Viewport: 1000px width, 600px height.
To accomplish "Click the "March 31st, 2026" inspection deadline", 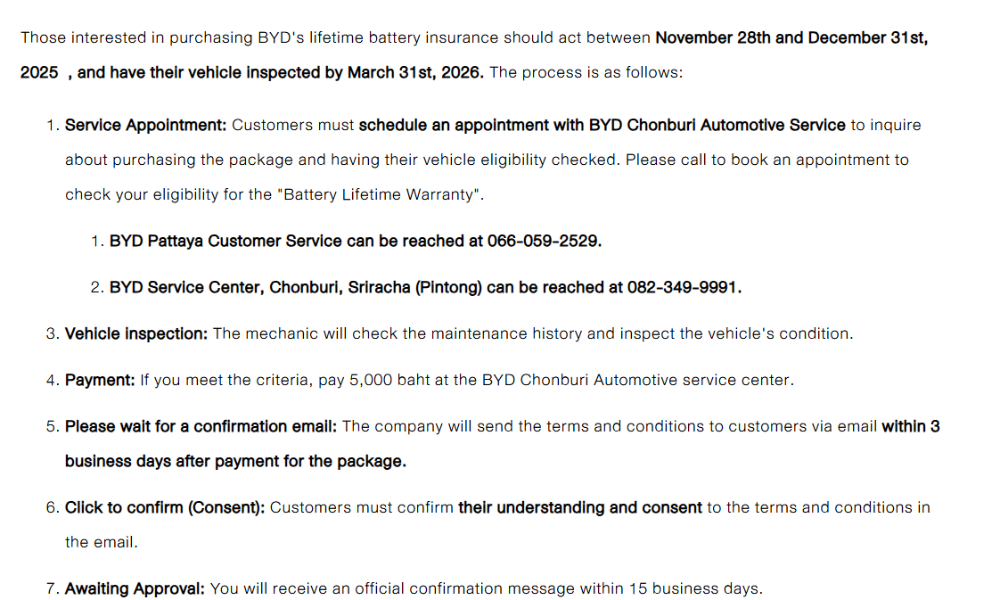I will pos(416,73).
